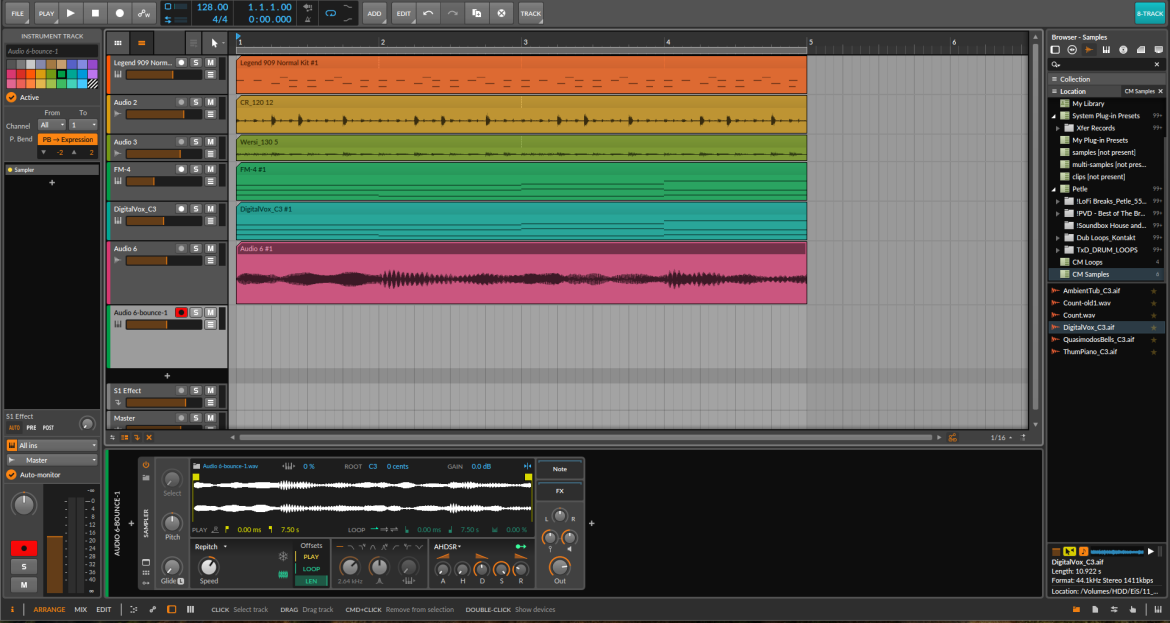Click the Audio 6-bounce-1.wav file name in sampler

231,466
